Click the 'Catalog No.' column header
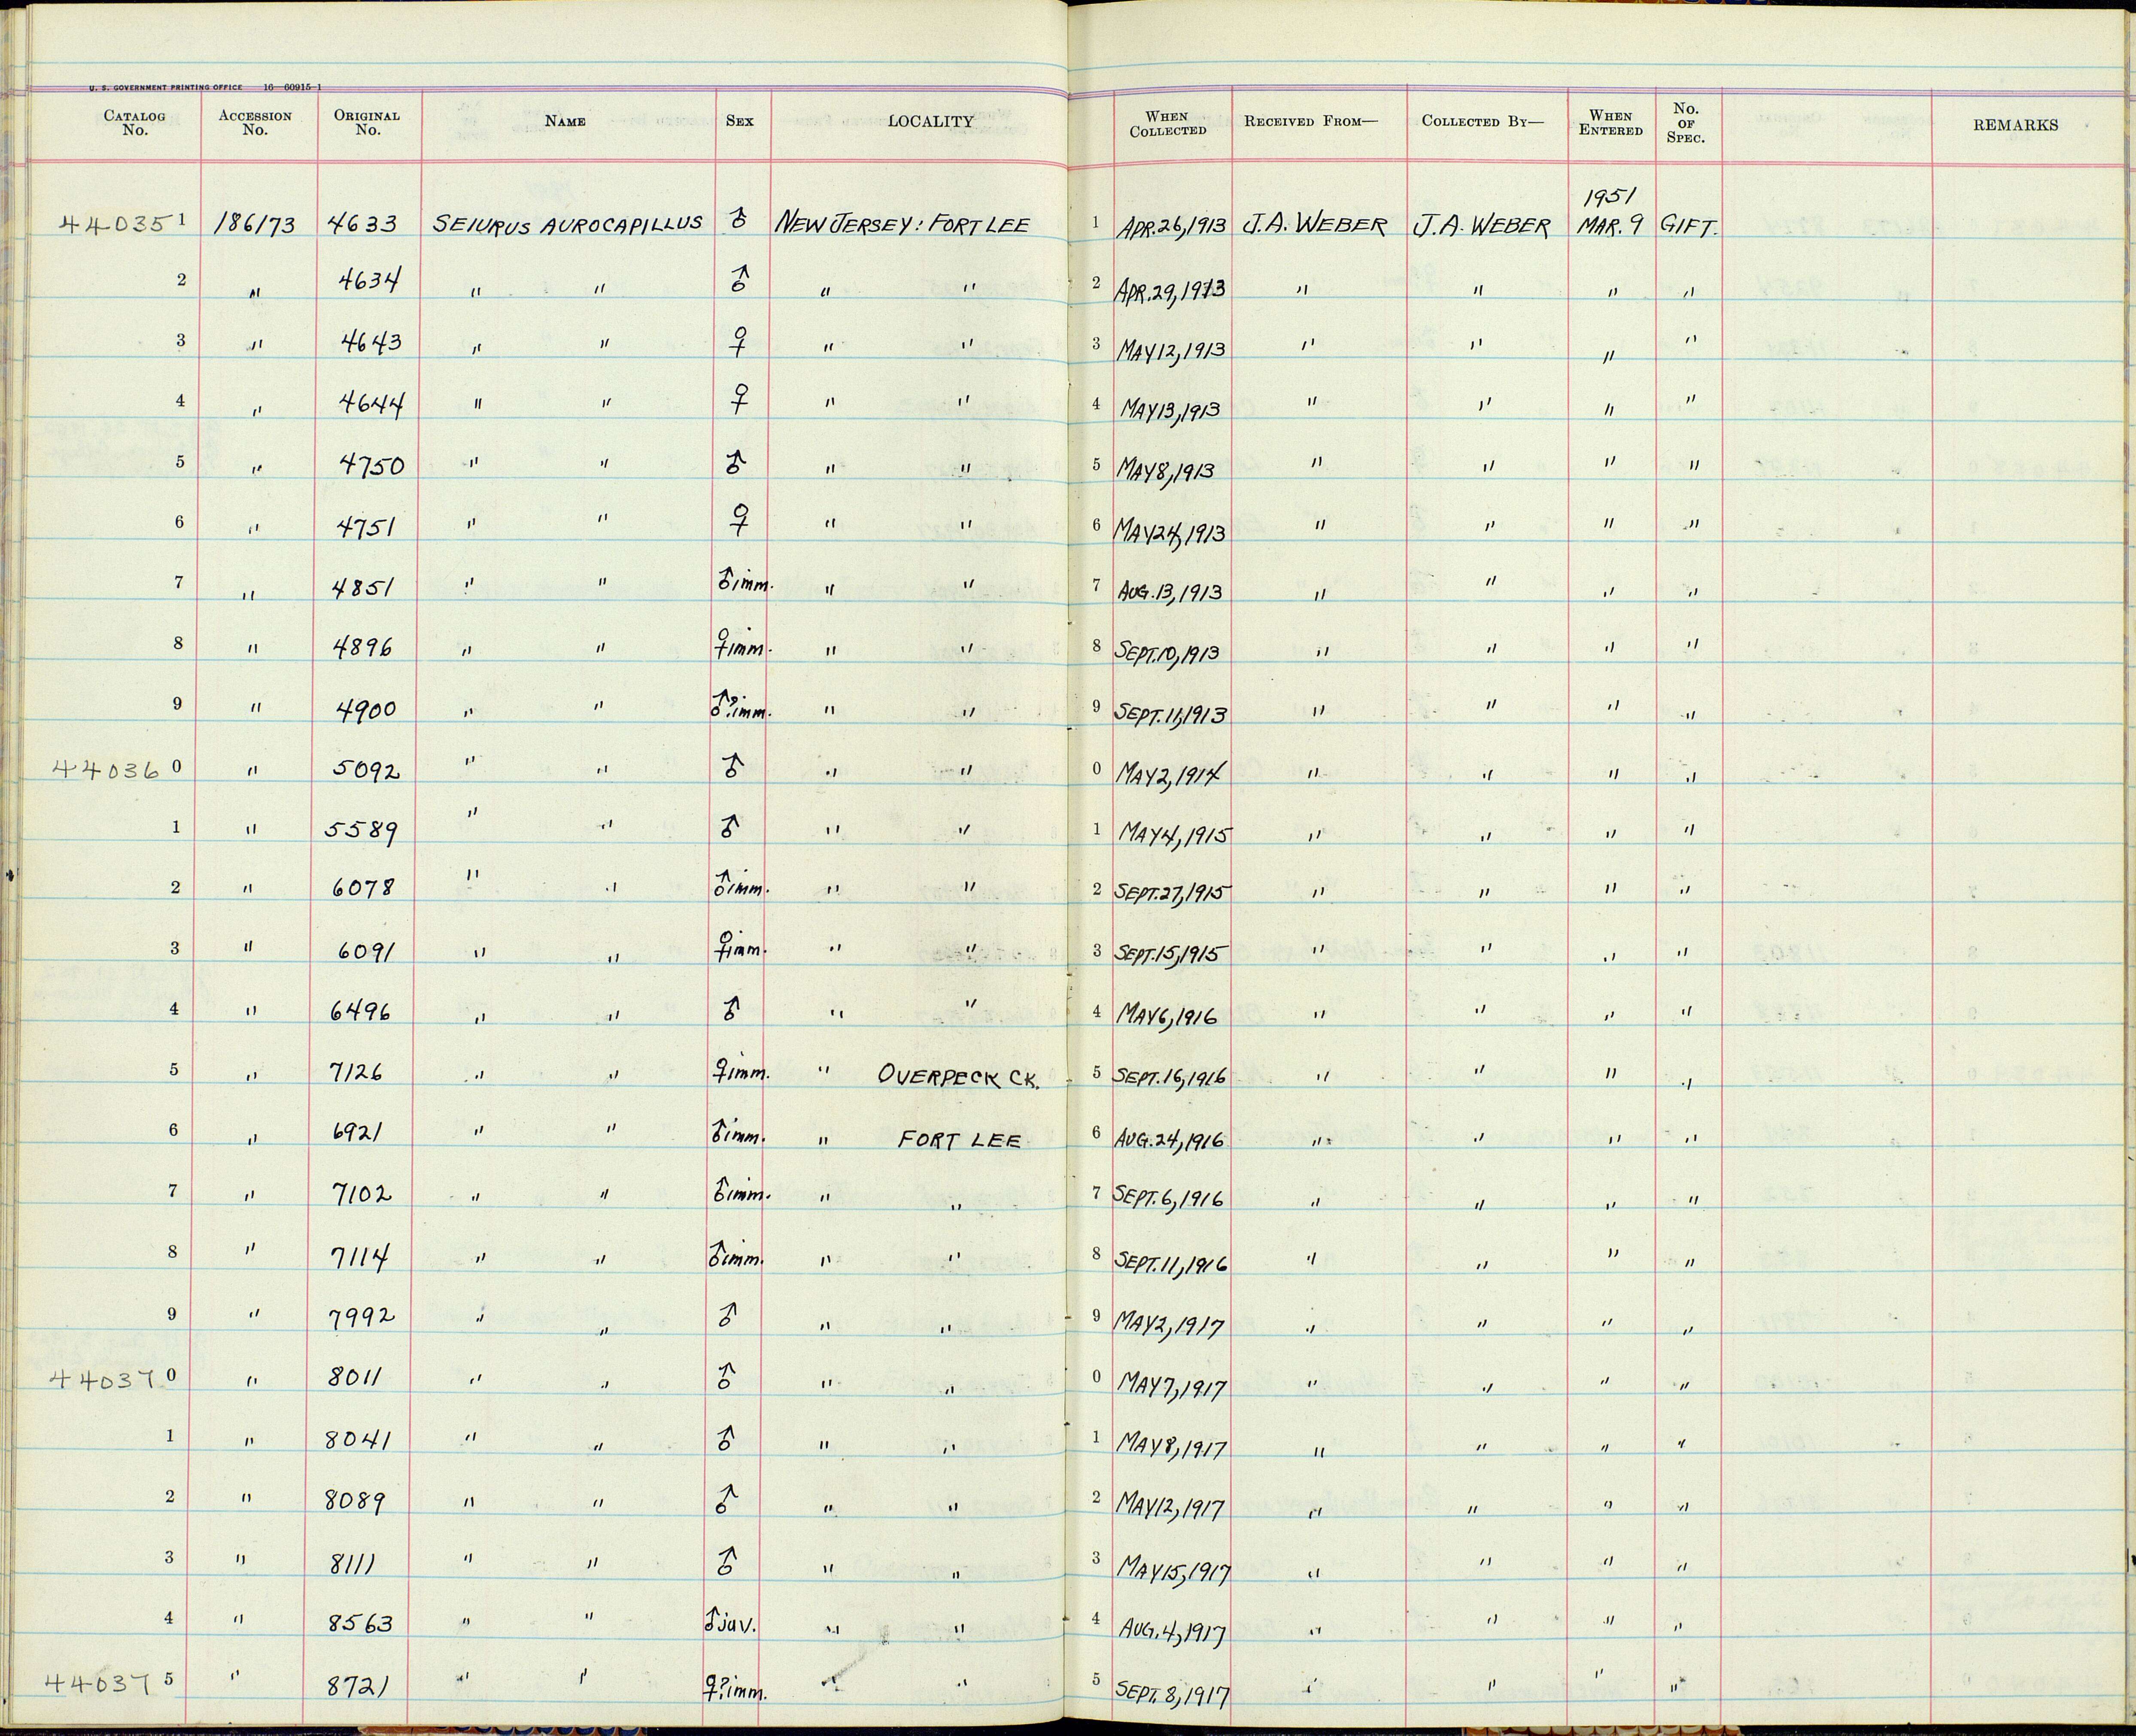 click(134, 123)
